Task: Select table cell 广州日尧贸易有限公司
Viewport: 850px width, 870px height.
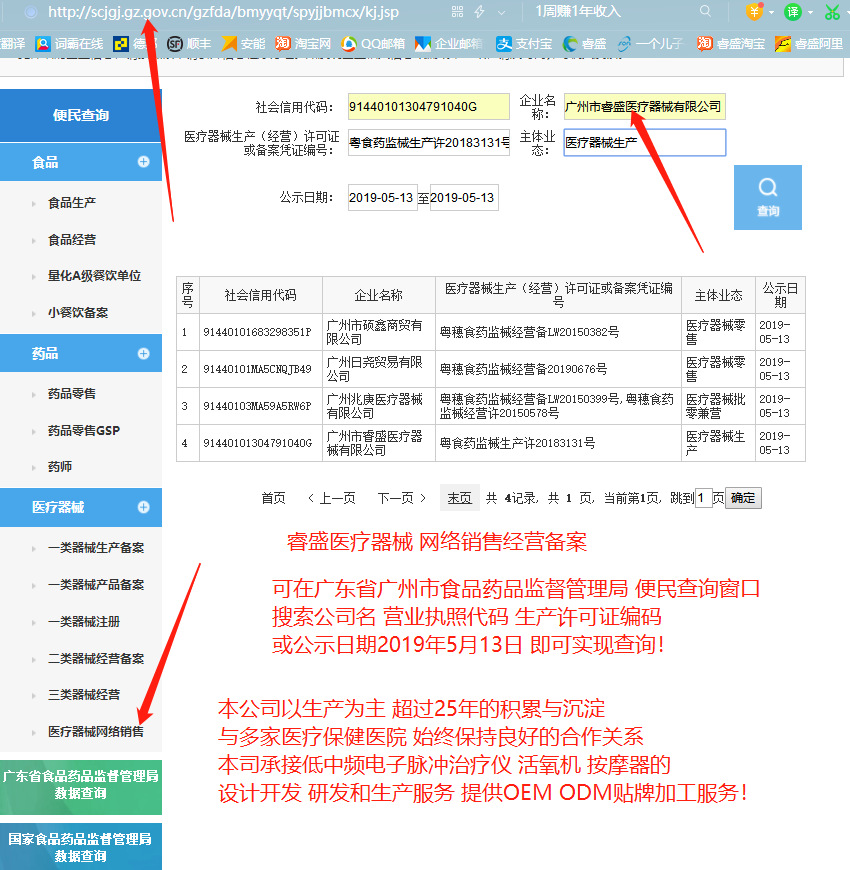Action: pos(378,369)
